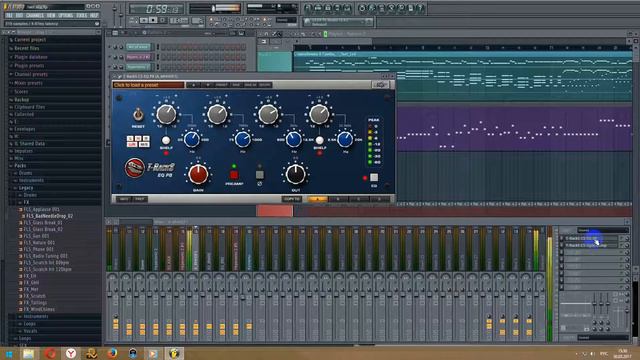
Task: Open FL Studio fruit icon in taskbar
Action: click(174, 353)
